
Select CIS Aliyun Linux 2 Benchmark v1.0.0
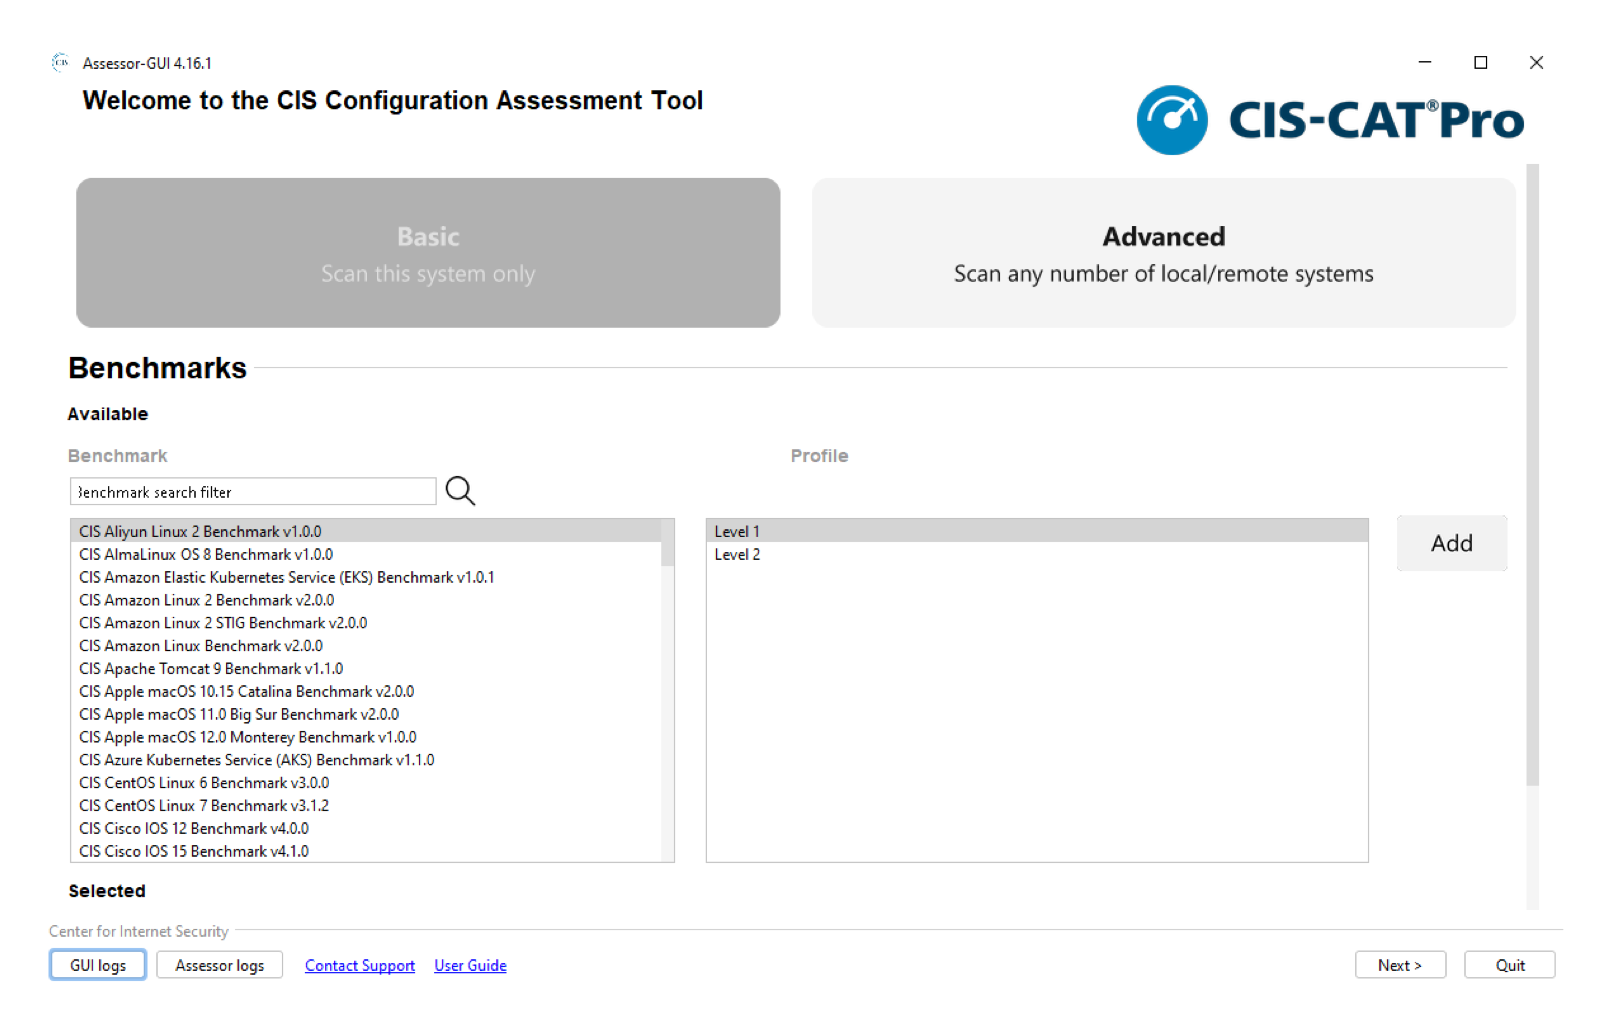(x=200, y=532)
